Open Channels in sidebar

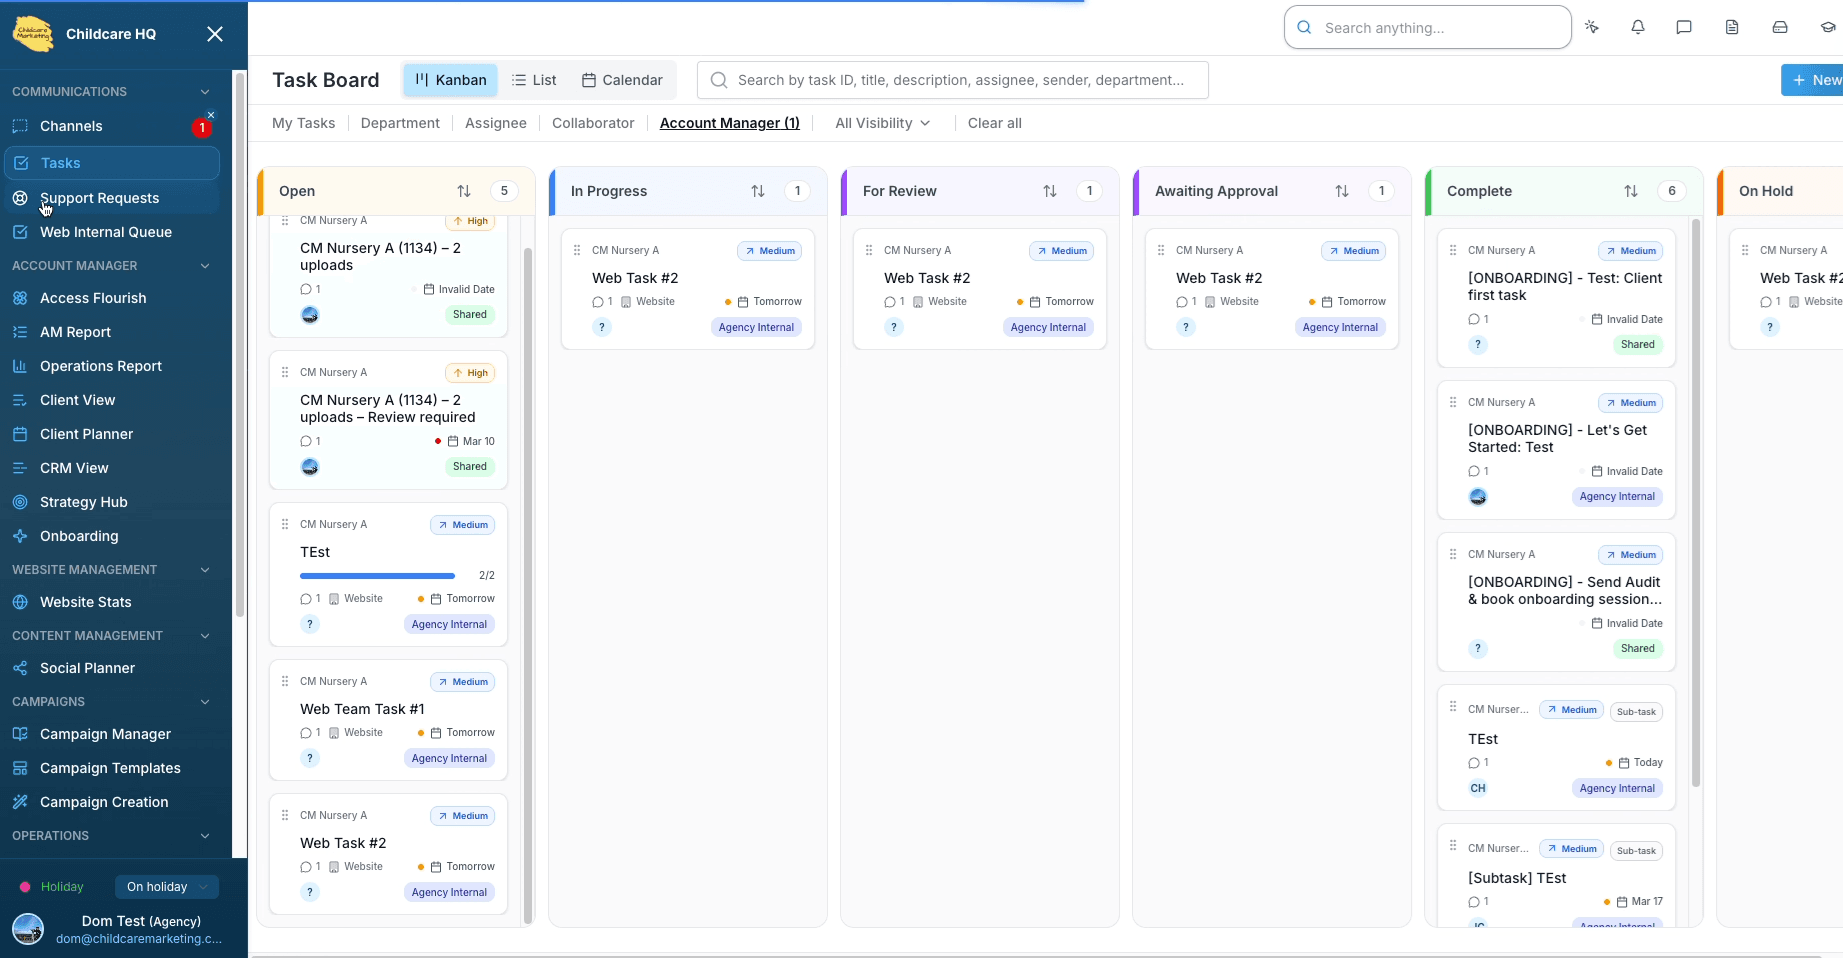(x=112, y=126)
